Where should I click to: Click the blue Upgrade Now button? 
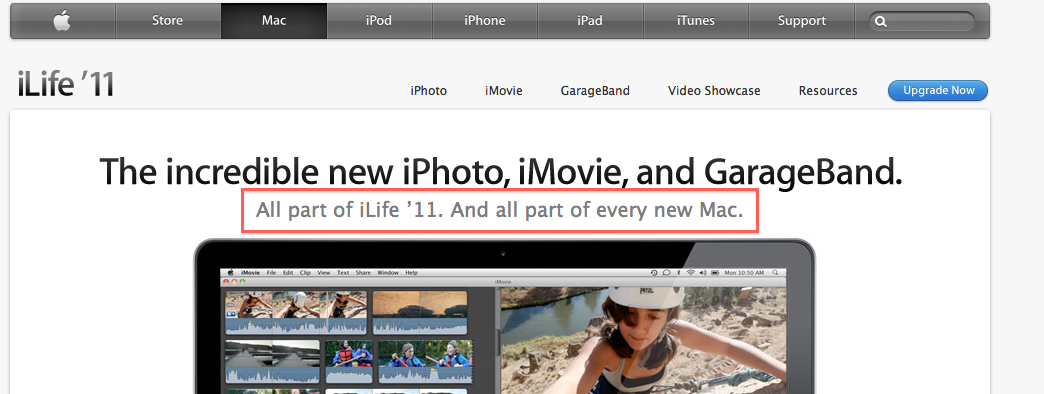[938, 91]
